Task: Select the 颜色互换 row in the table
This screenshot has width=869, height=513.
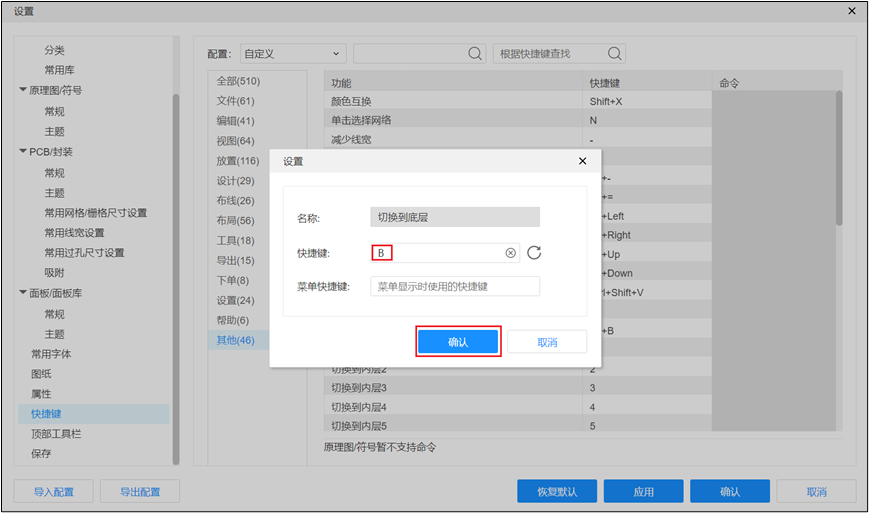Action: click(518, 101)
